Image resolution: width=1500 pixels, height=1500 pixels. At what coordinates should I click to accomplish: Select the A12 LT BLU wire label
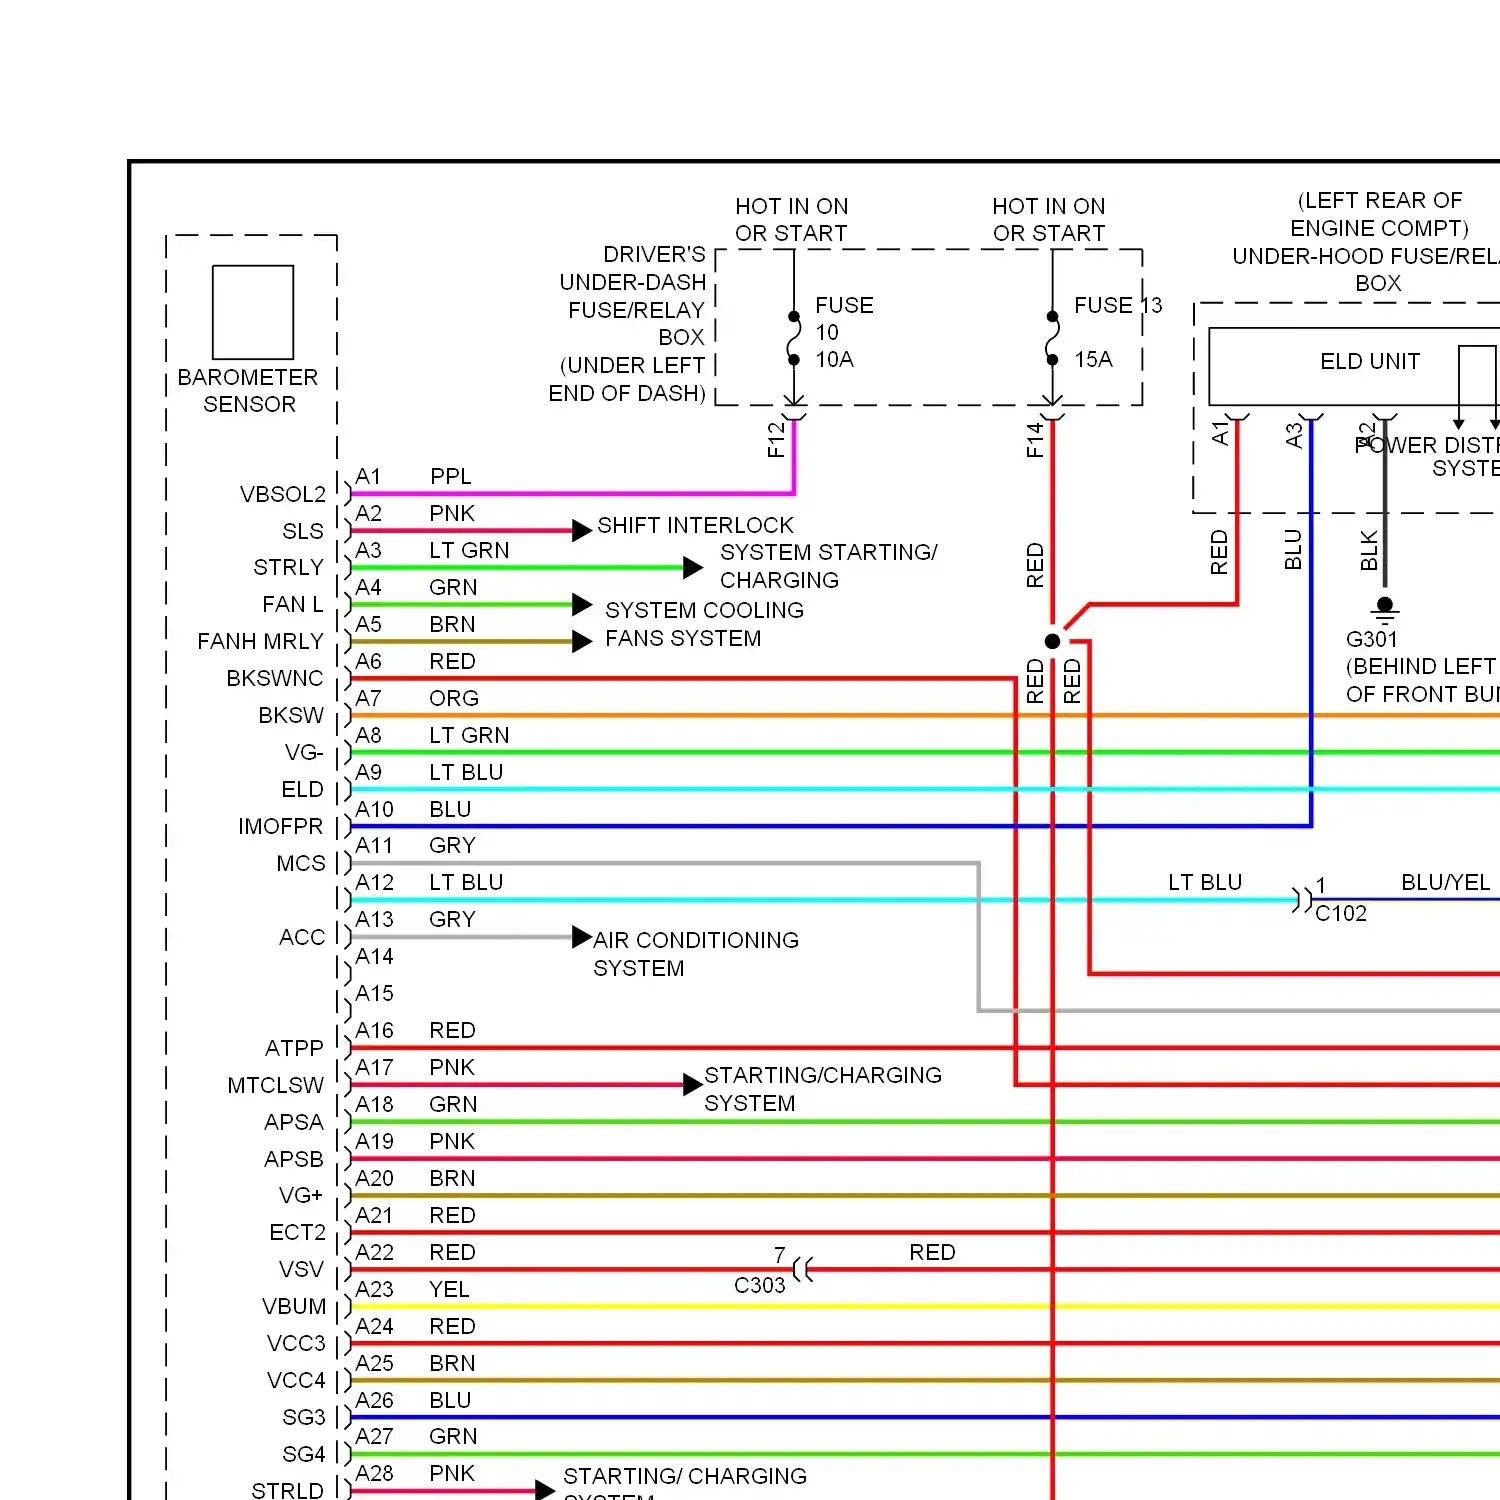coord(429,882)
